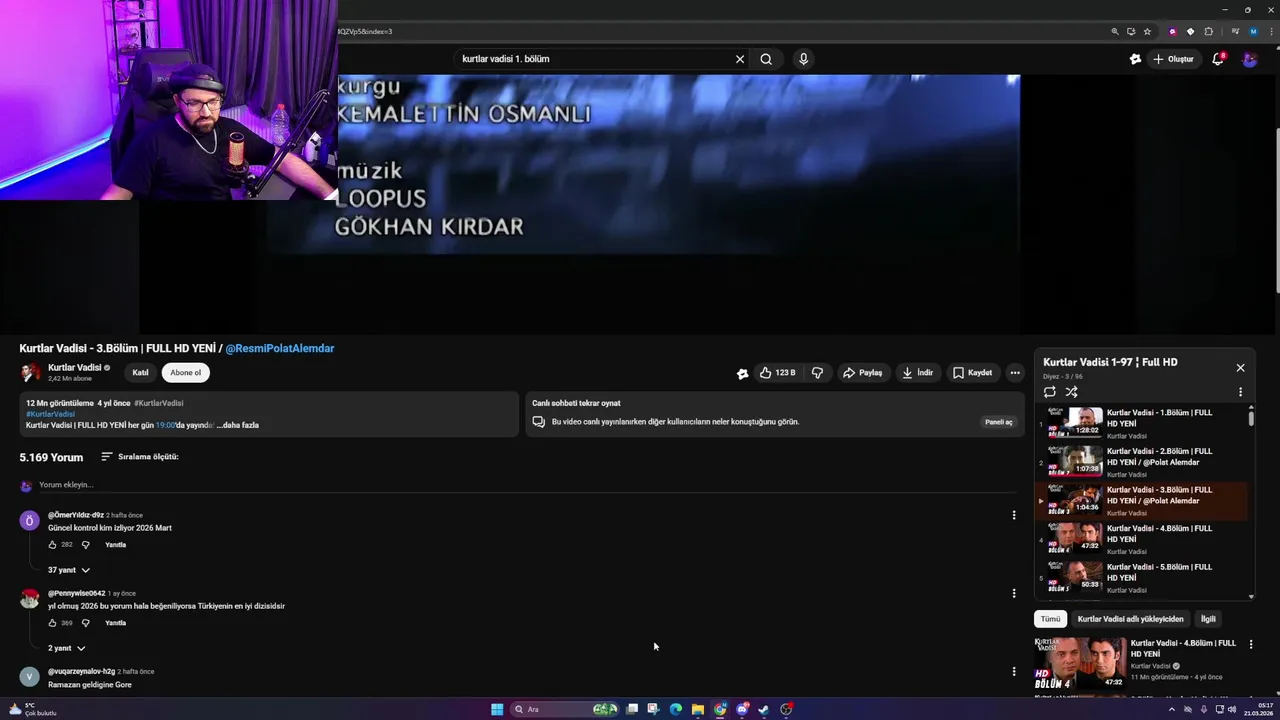Open the Chrome zoom magnifier icon
Viewport: 1280px width, 720px height.
tap(1115, 31)
